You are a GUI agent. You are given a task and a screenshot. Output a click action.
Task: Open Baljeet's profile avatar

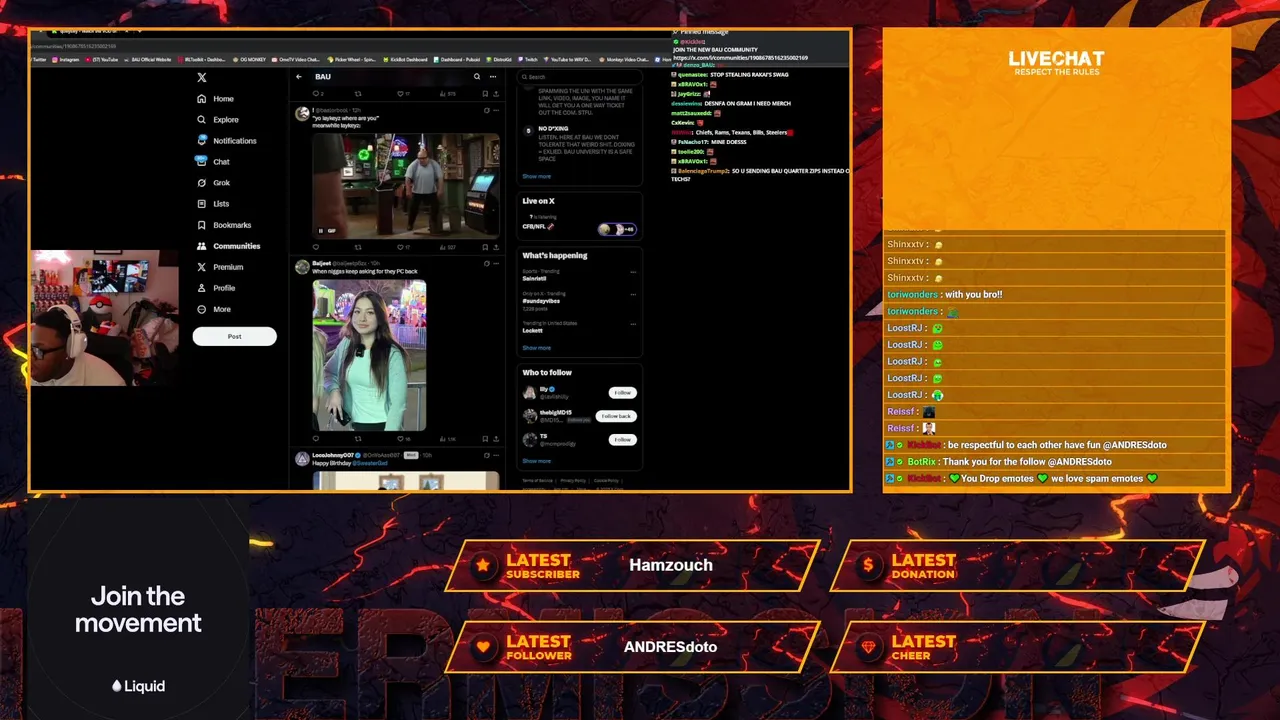tap(302, 267)
